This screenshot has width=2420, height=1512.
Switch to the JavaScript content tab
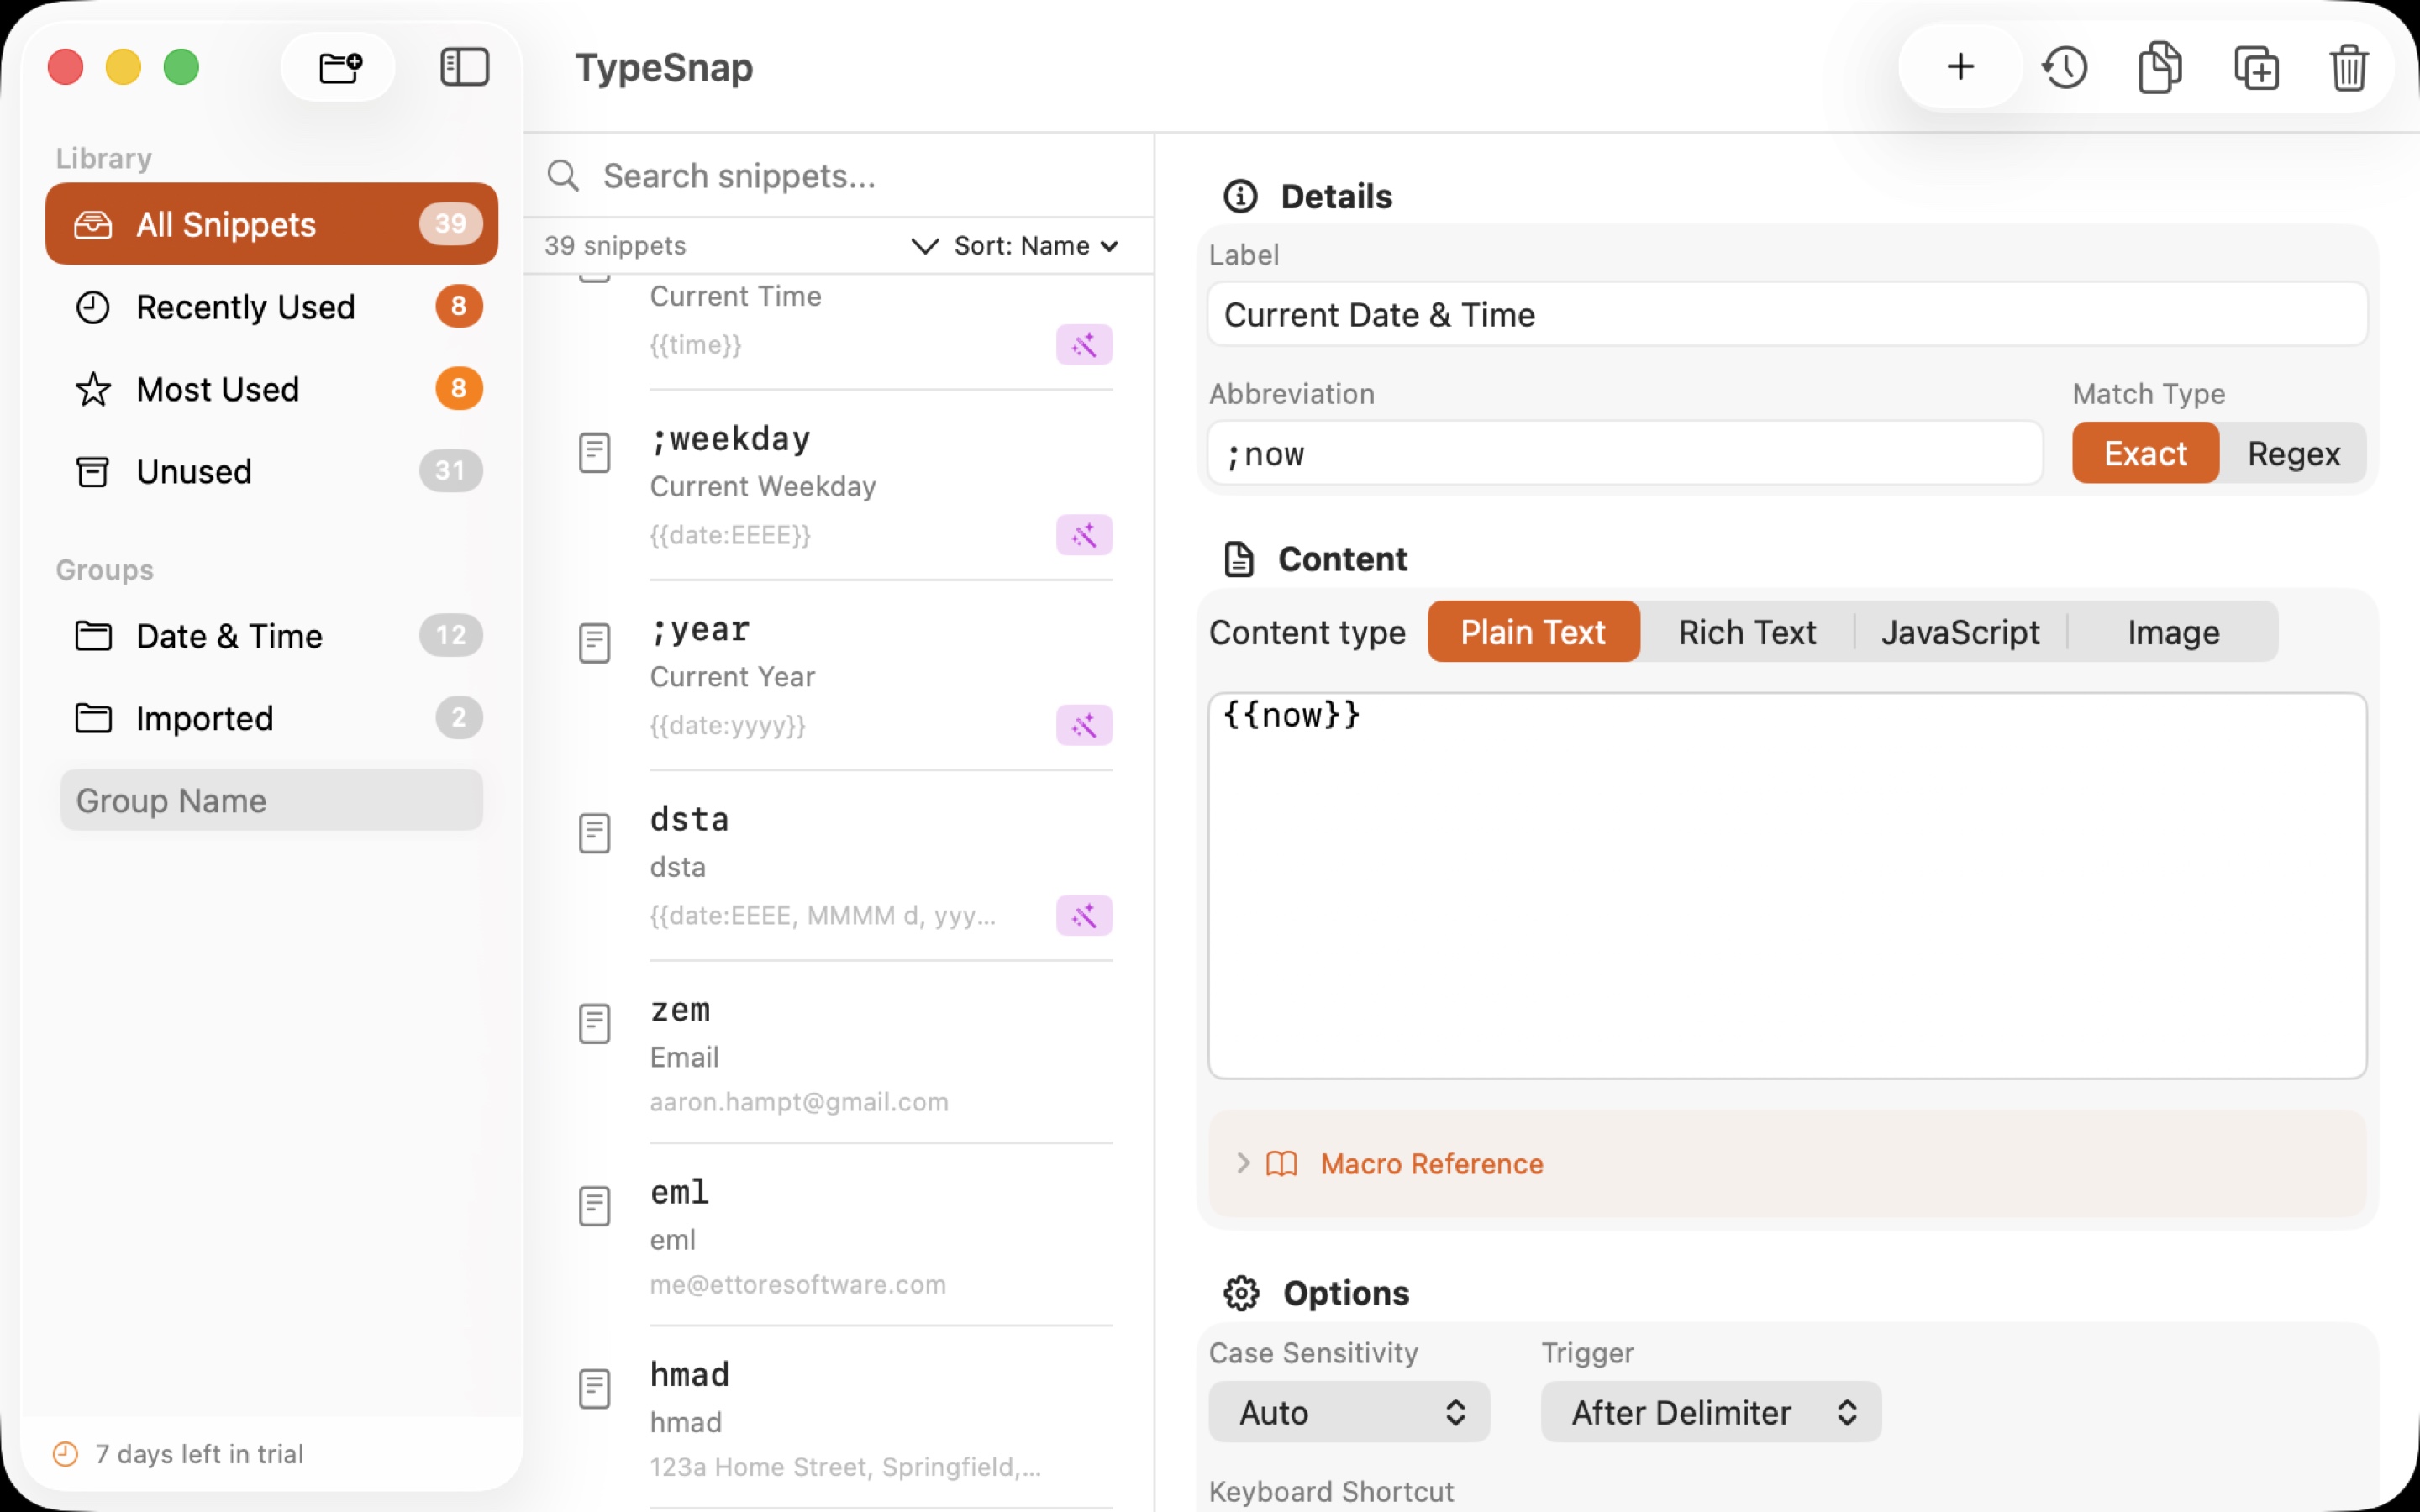pyautogui.click(x=1960, y=632)
